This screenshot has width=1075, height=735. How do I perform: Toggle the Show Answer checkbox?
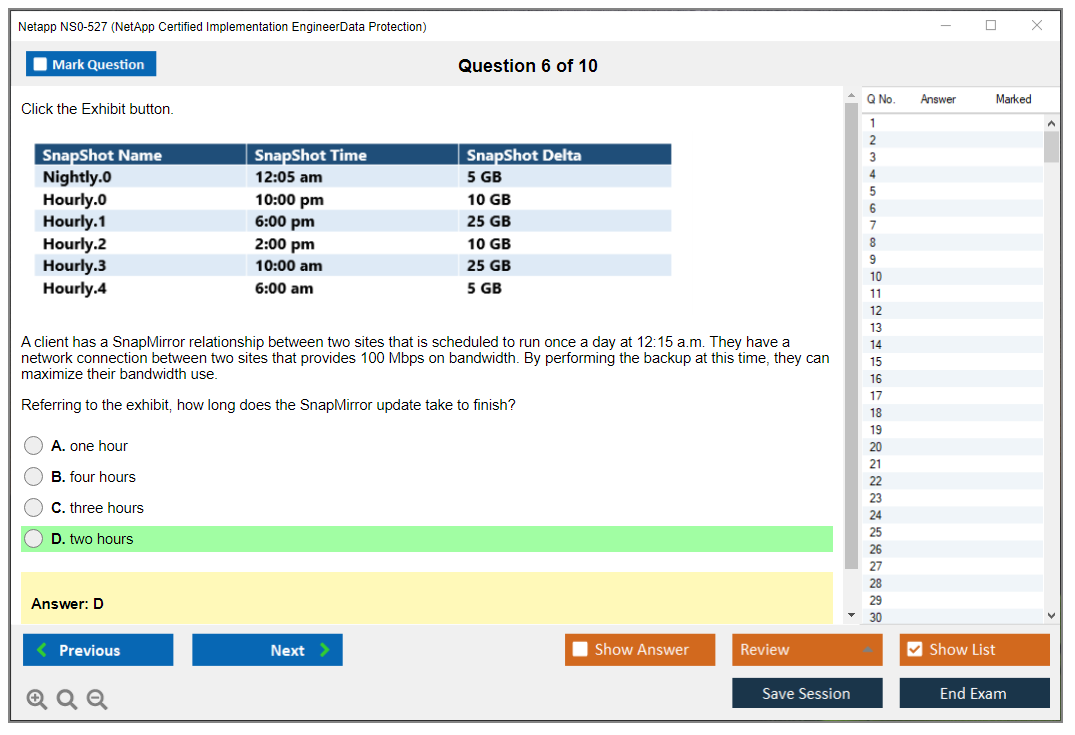pyautogui.click(x=581, y=650)
